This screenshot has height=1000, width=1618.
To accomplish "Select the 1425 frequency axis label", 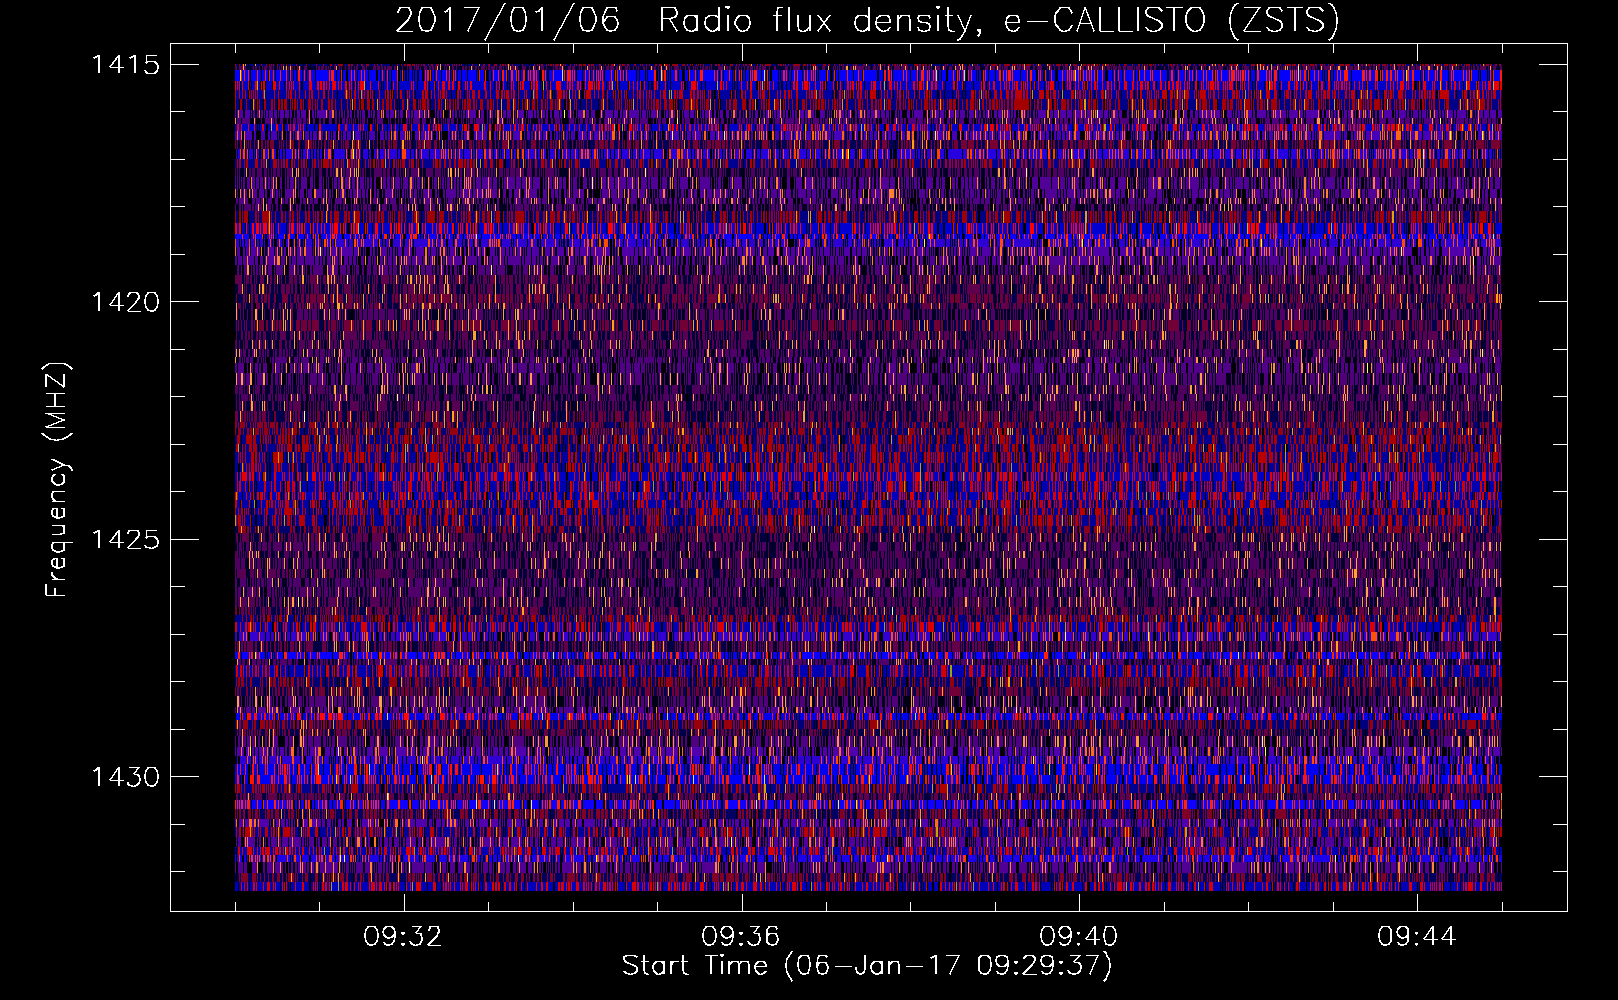I will [125, 540].
